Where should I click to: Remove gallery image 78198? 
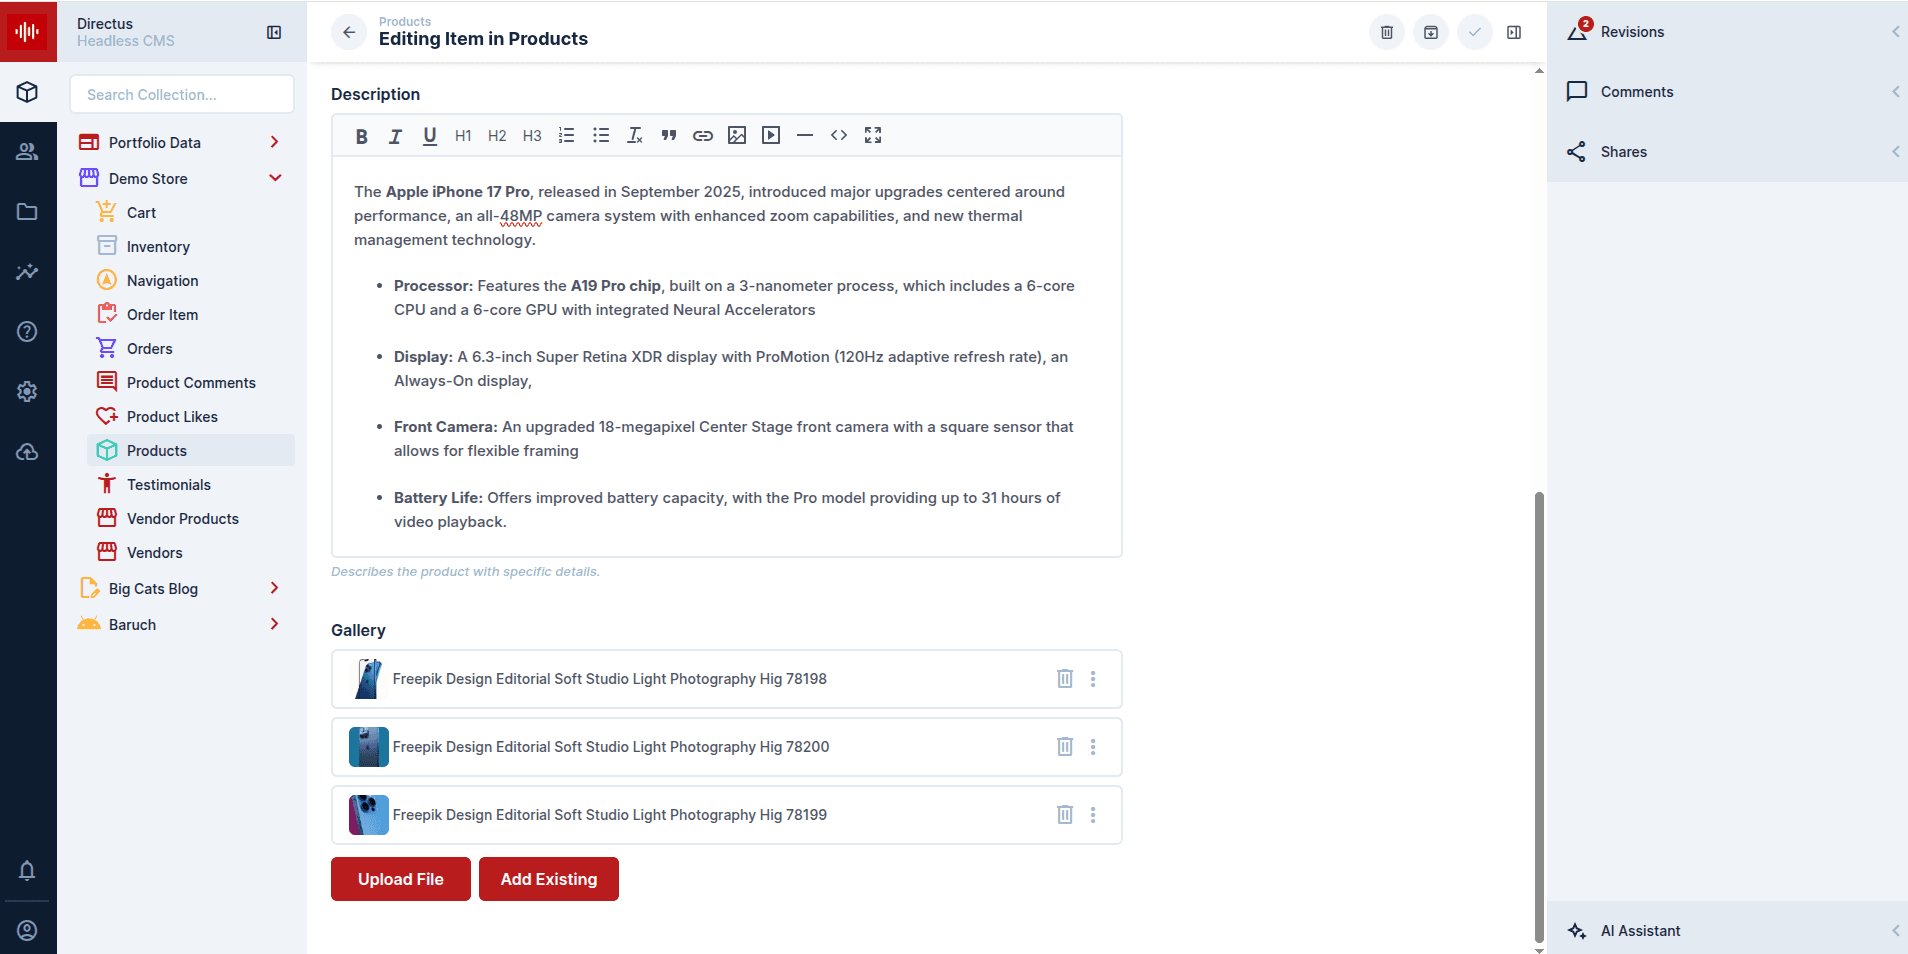pos(1065,679)
